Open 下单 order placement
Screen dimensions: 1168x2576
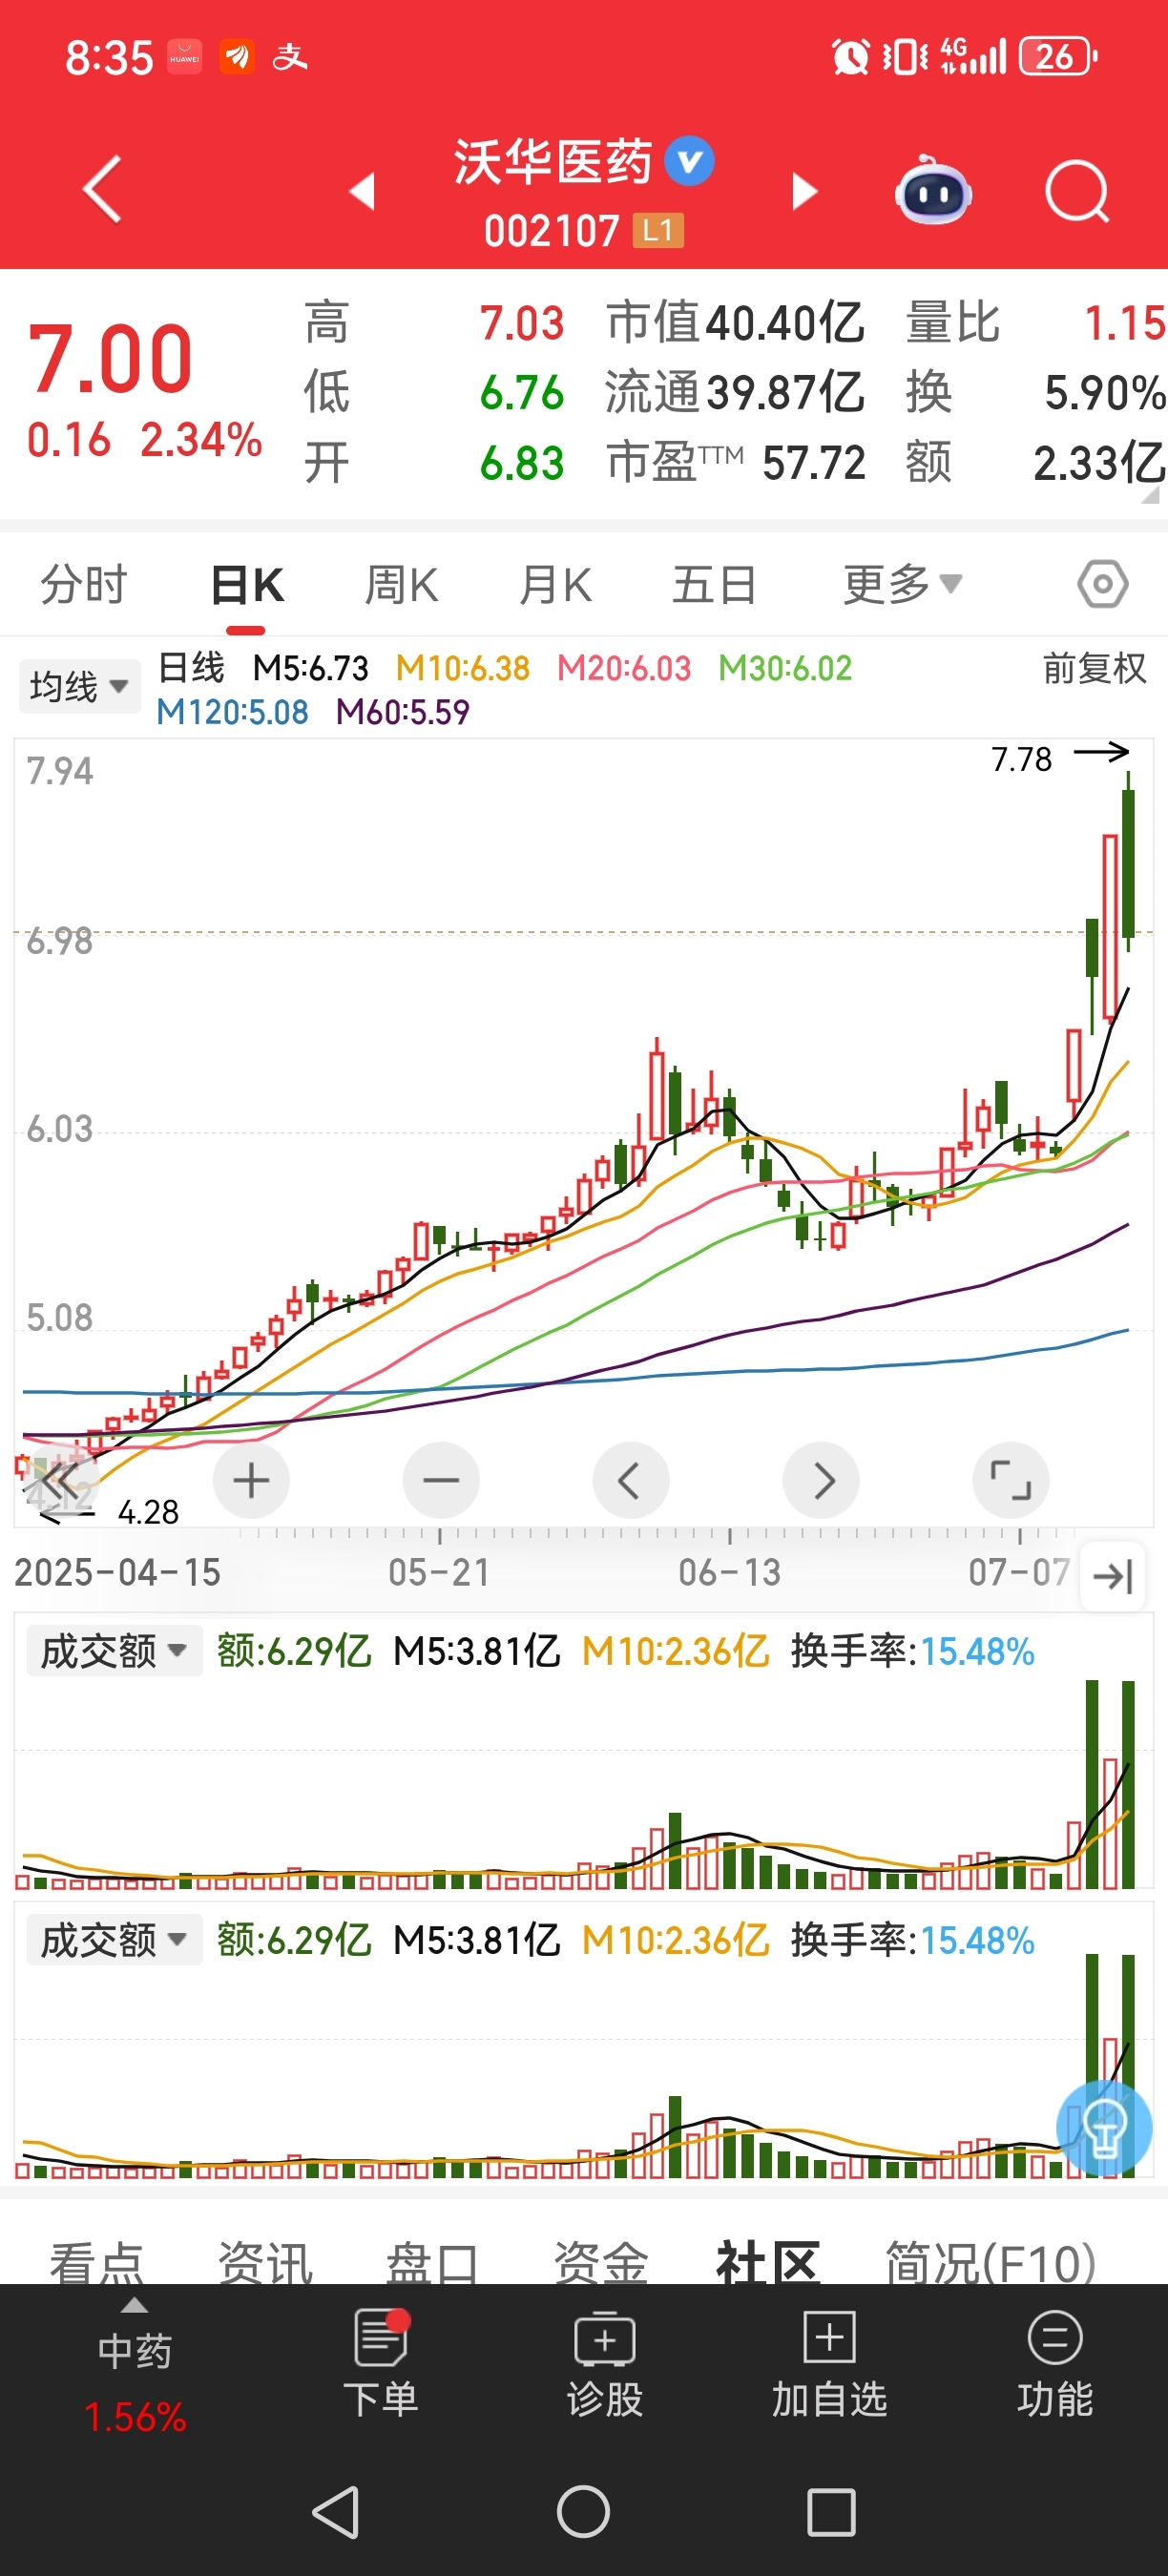(x=381, y=2364)
